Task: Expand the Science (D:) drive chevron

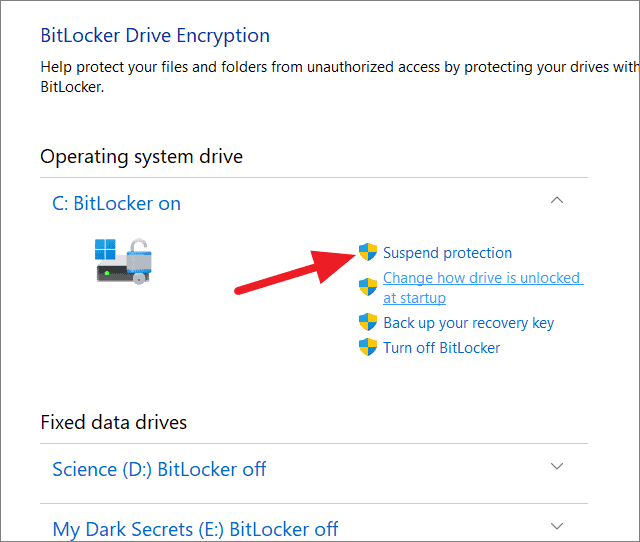Action: 557,466
